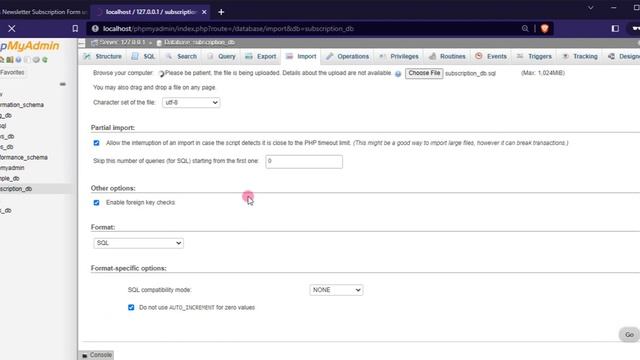Image resolution: width=640 pixels, height=360 pixels.
Task: Select phpmyadmin database in tree
Action: [x=12, y=168]
